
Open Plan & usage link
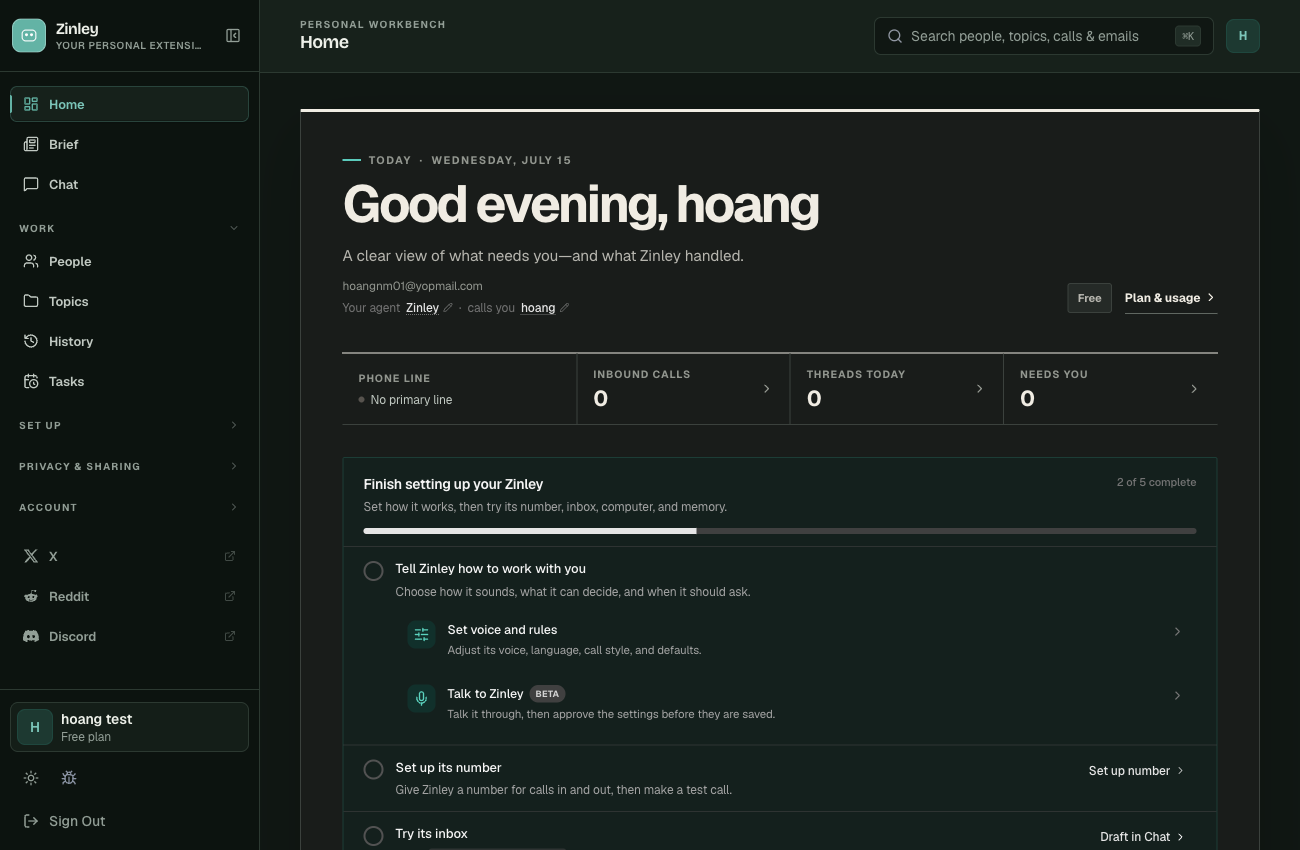[1171, 298]
